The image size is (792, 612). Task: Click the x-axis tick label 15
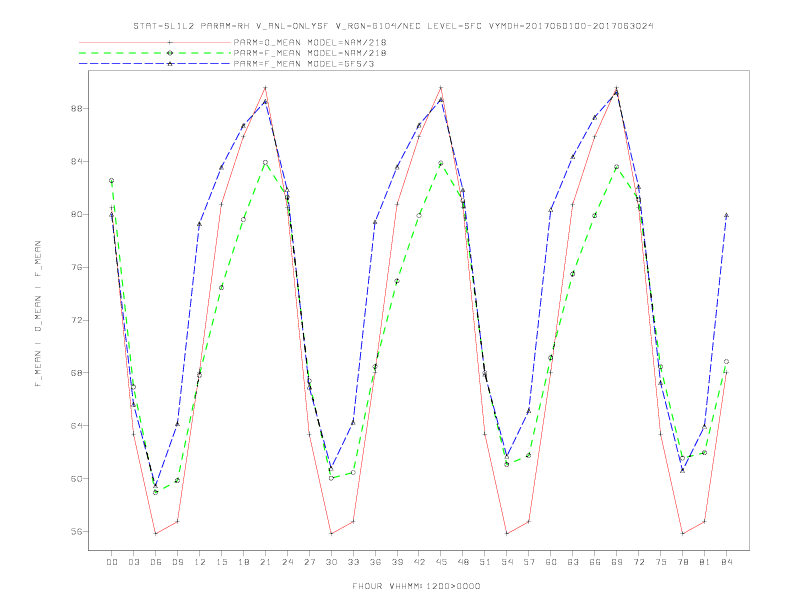(x=221, y=562)
